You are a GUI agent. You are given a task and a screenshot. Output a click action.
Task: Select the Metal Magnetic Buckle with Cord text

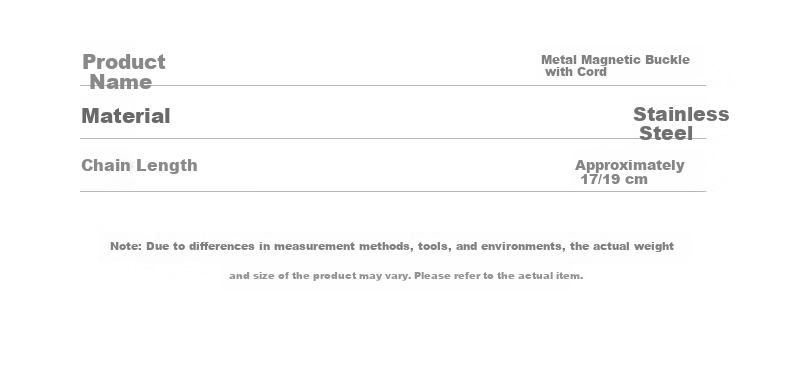point(615,66)
